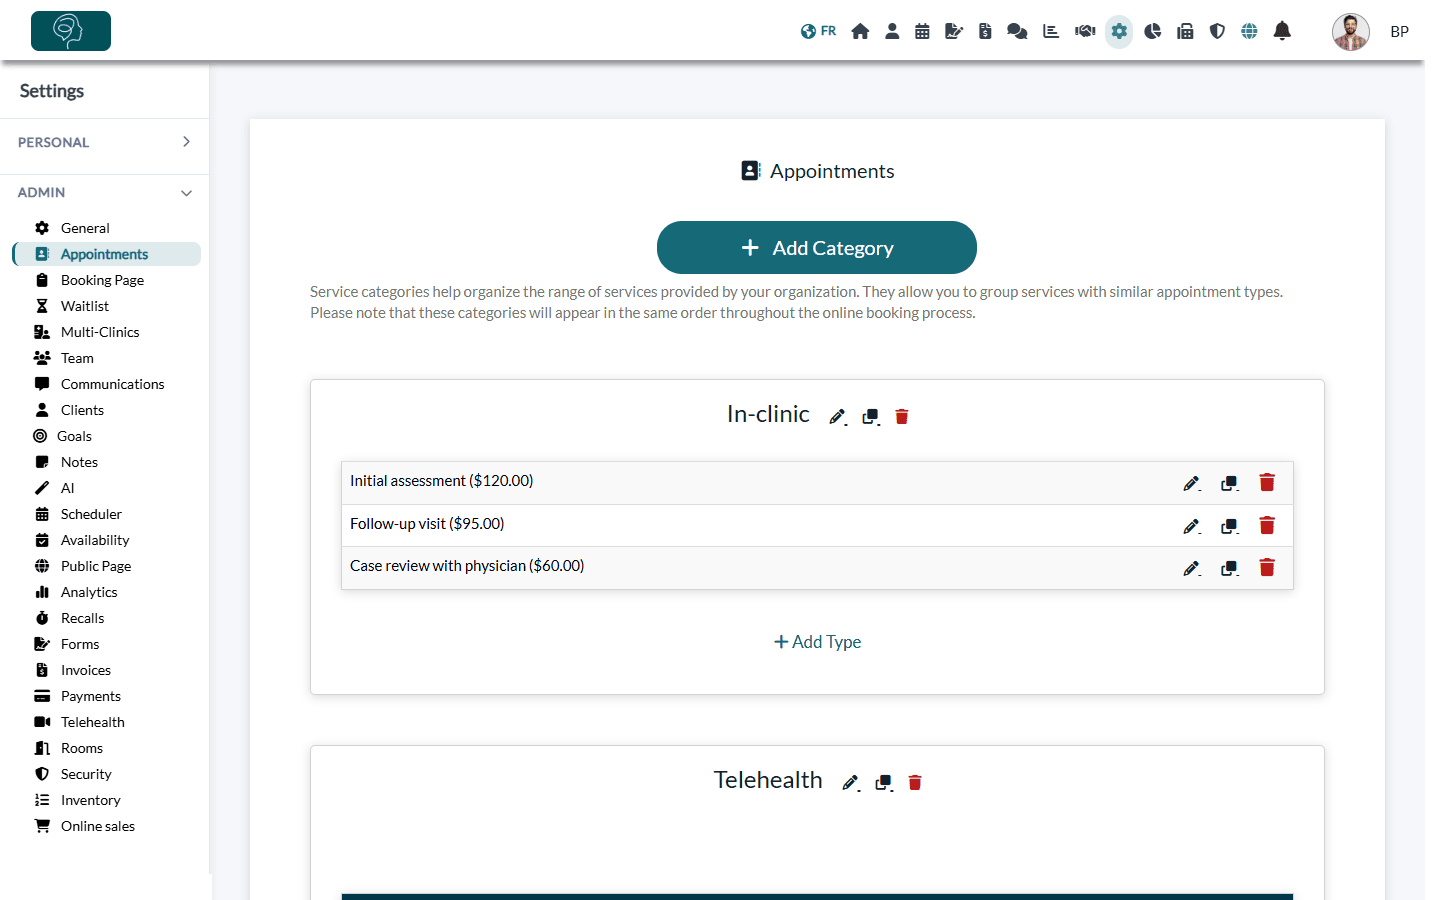Expand the PERSONAL settings section
Viewport: 1440px width, 900px height.
pyautogui.click(x=104, y=142)
